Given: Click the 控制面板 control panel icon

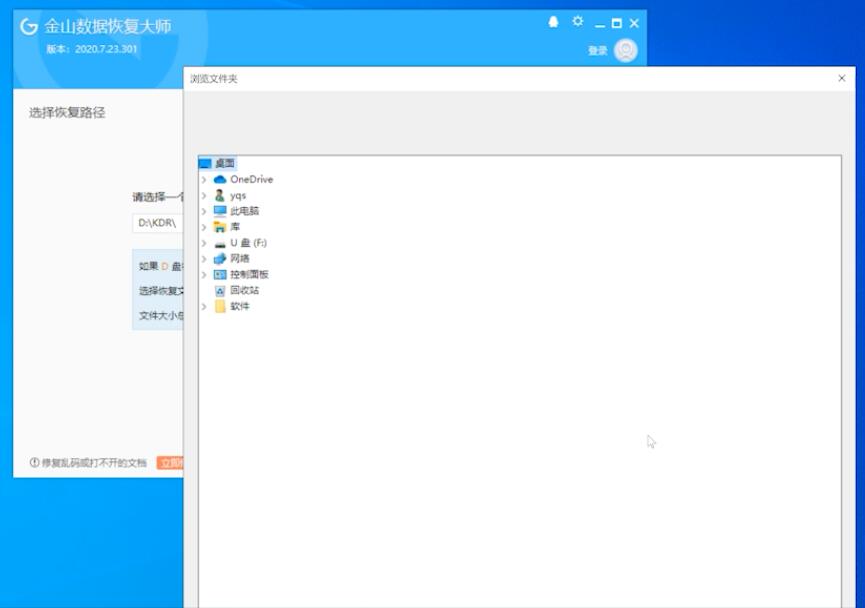Looking at the screenshot, I should (220, 274).
